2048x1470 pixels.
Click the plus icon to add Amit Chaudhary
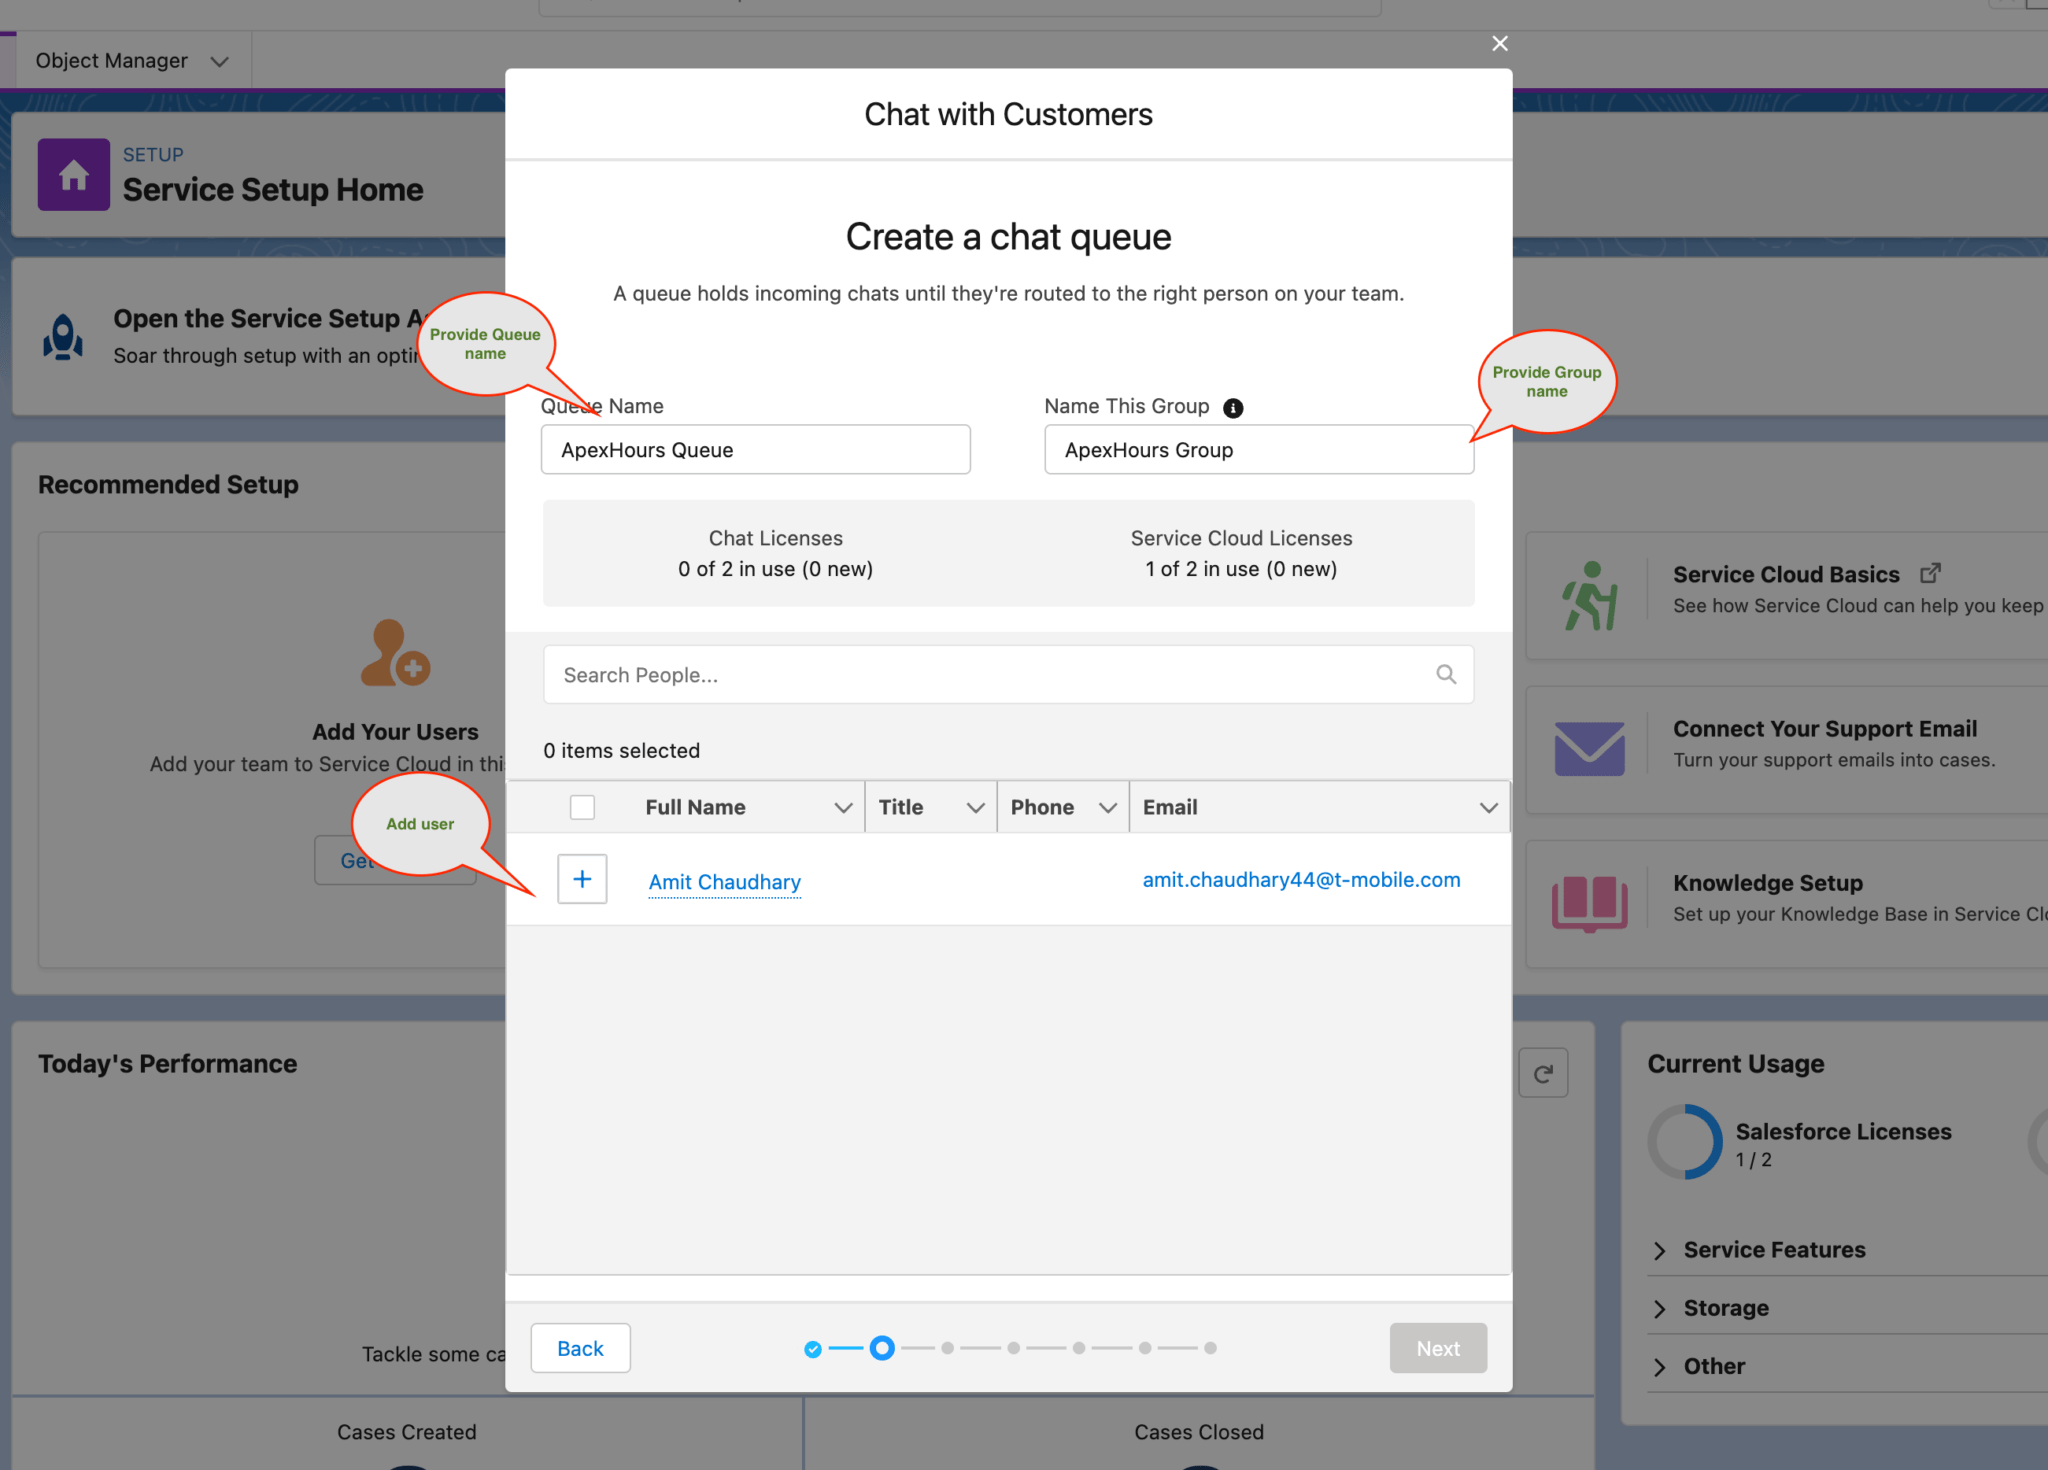(582, 879)
